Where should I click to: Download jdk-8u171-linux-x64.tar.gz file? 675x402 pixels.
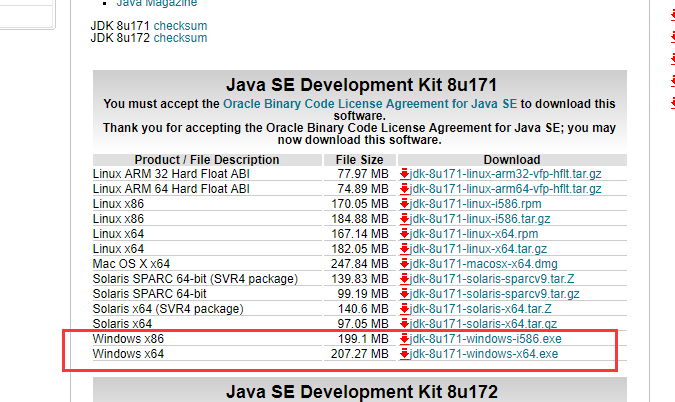coord(478,249)
